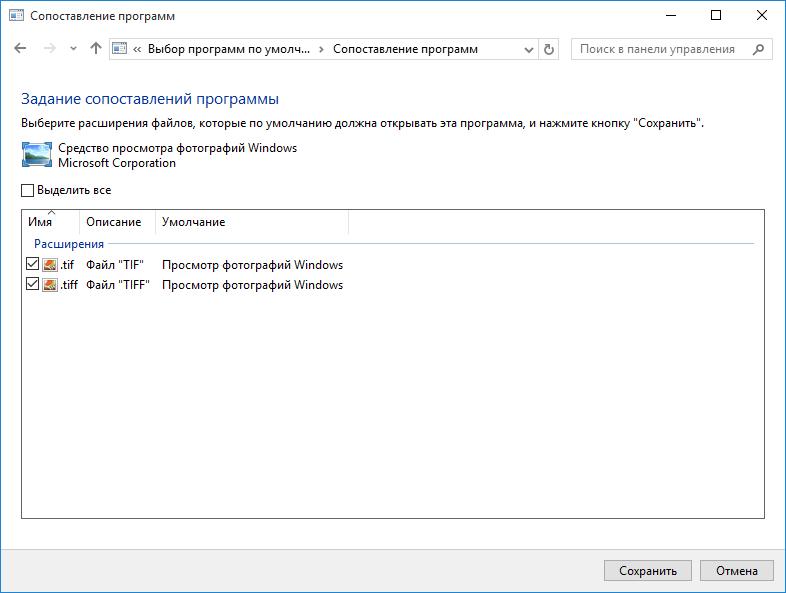Sort by the Имя column header

click(x=51, y=222)
